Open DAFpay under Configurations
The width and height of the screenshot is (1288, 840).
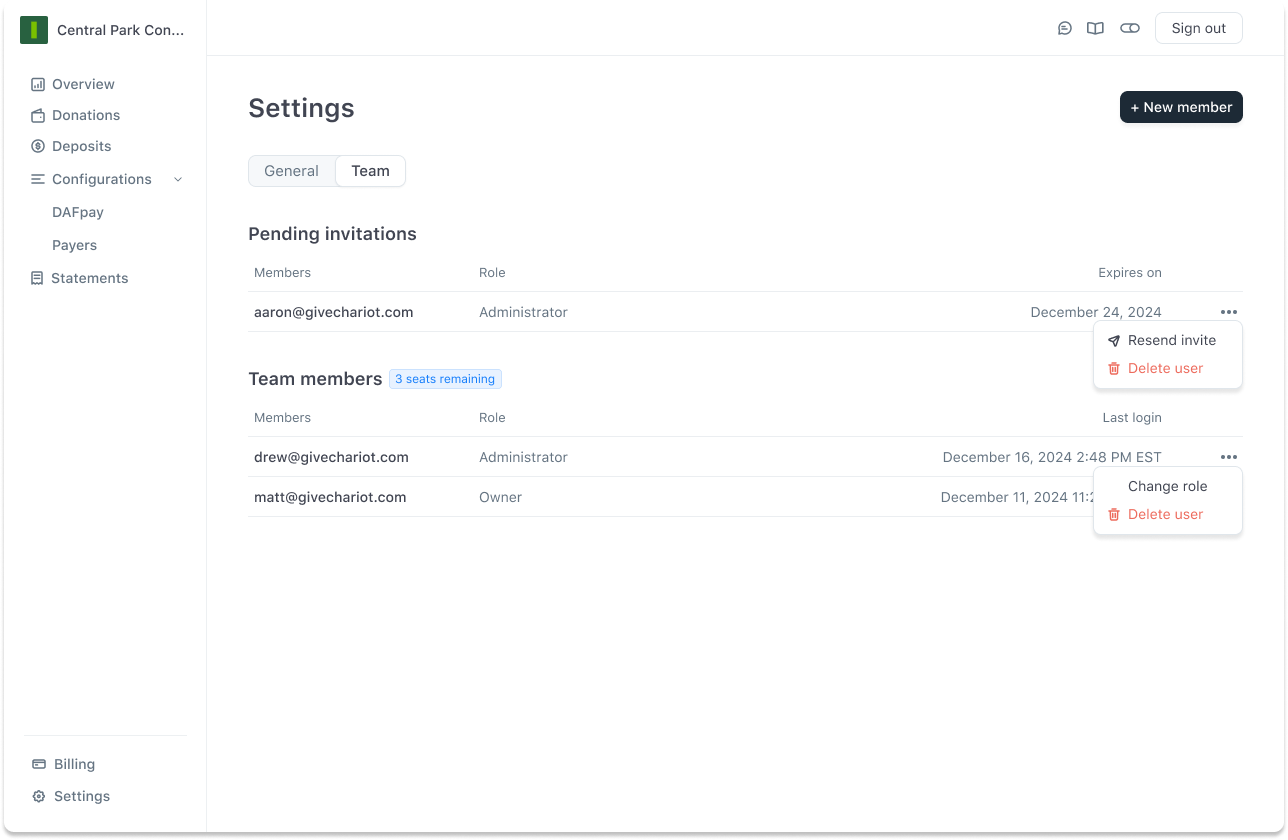click(x=78, y=212)
